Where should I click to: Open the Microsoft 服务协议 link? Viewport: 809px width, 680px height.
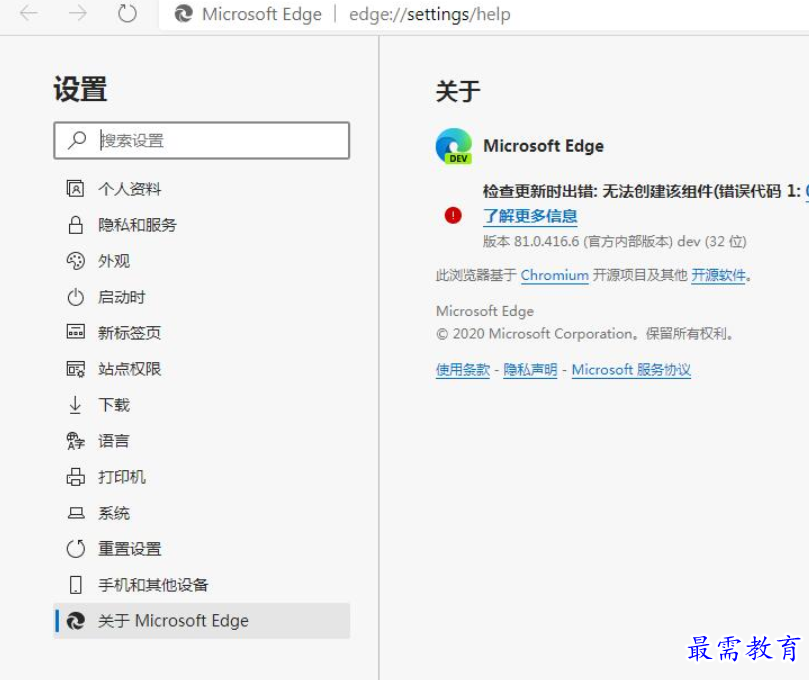631,369
